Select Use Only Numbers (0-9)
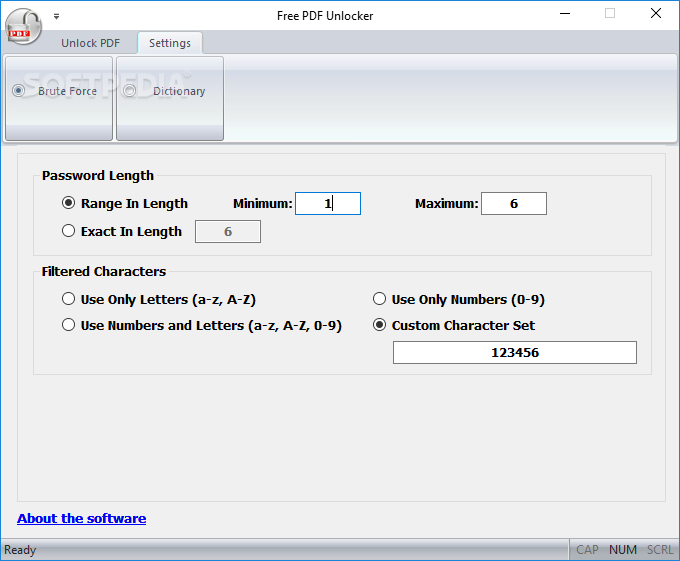 point(459,299)
